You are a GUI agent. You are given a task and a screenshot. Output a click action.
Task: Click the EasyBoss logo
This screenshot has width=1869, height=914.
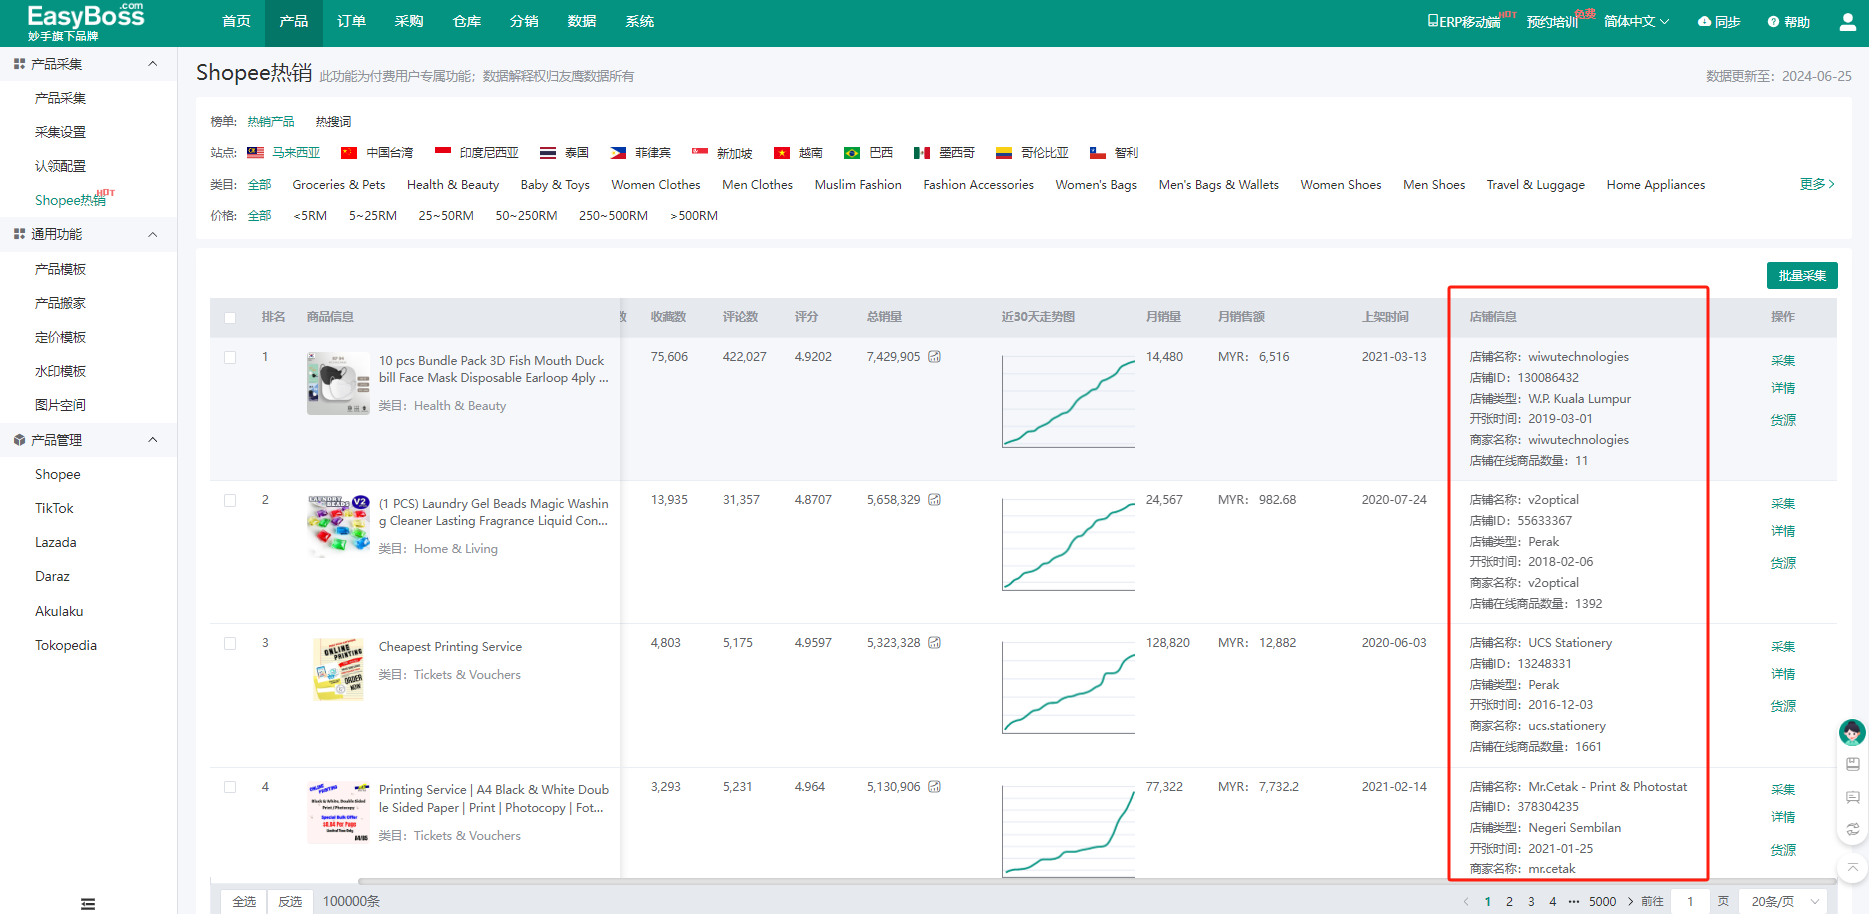86,21
